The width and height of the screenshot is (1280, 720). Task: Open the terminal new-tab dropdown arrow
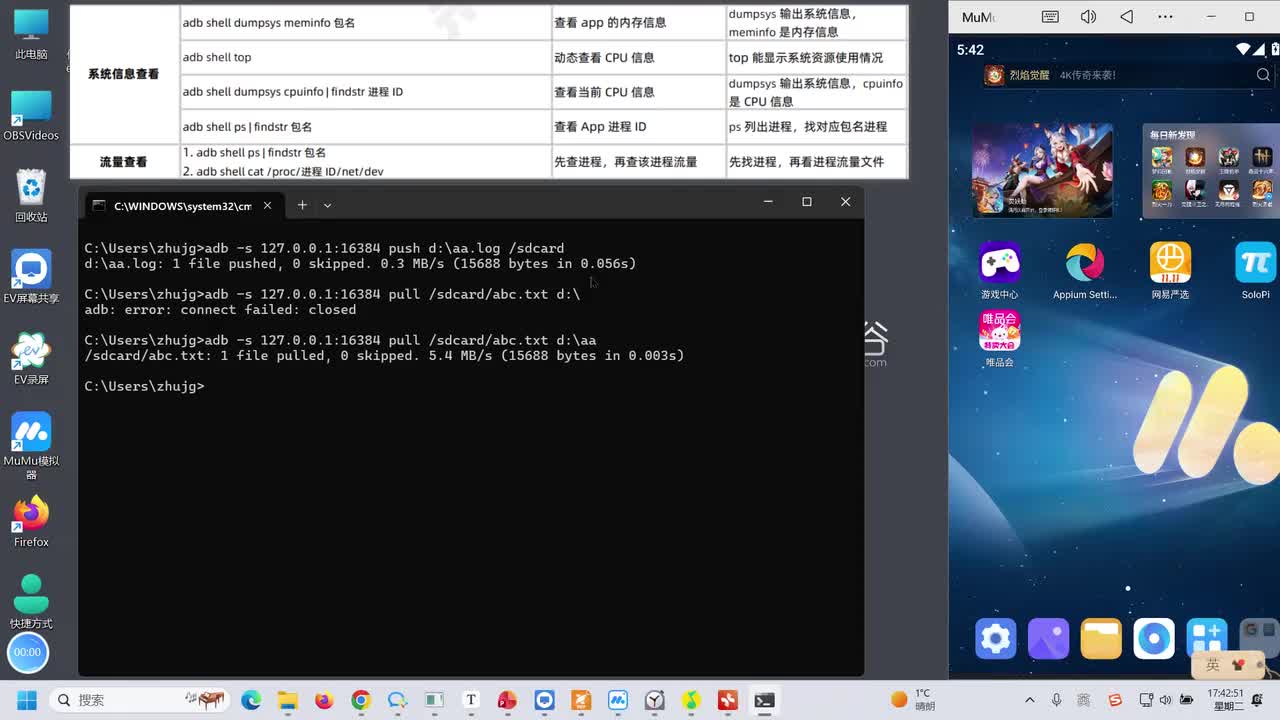(327, 205)
